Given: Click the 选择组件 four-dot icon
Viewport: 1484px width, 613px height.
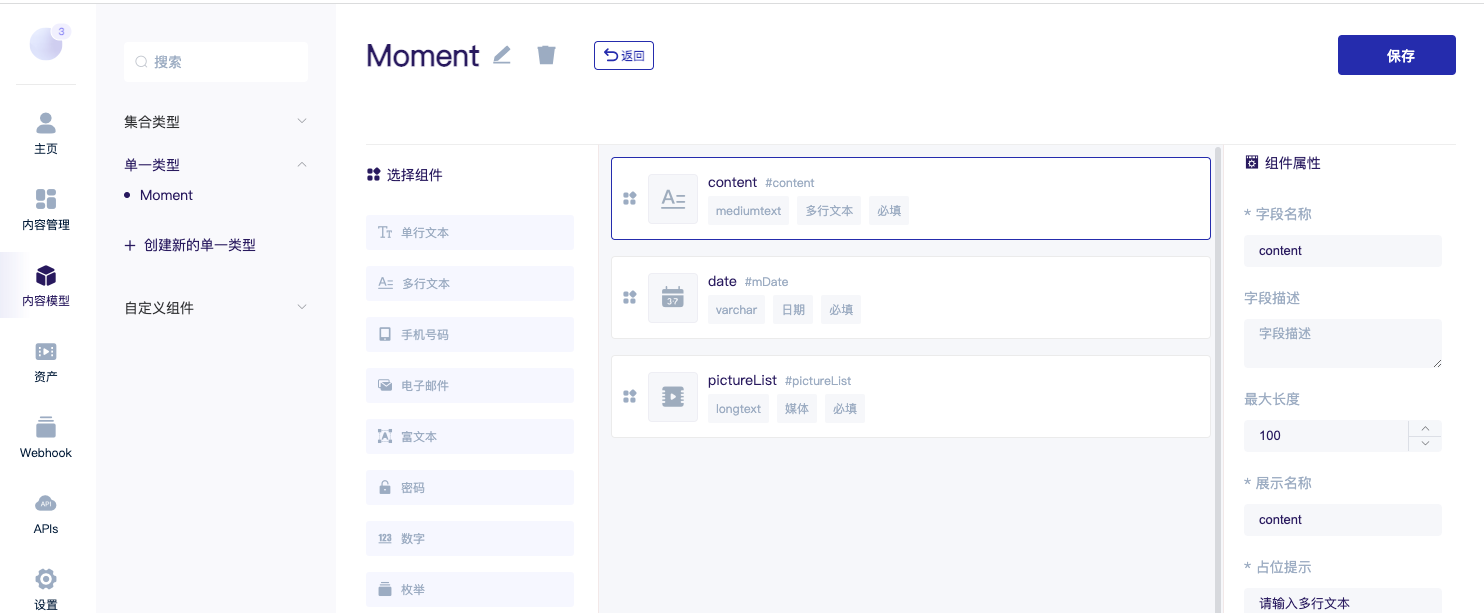Looking at the screenshot, I should pos(373,175).
